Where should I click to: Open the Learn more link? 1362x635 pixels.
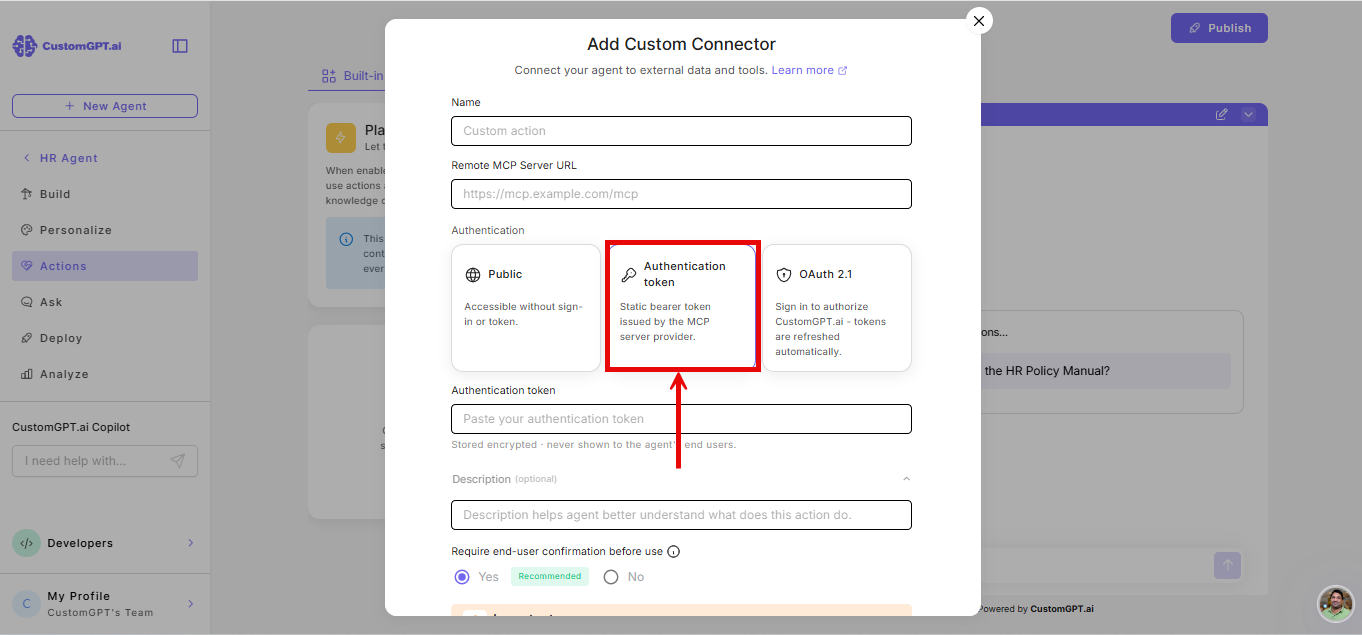[809, 70]
